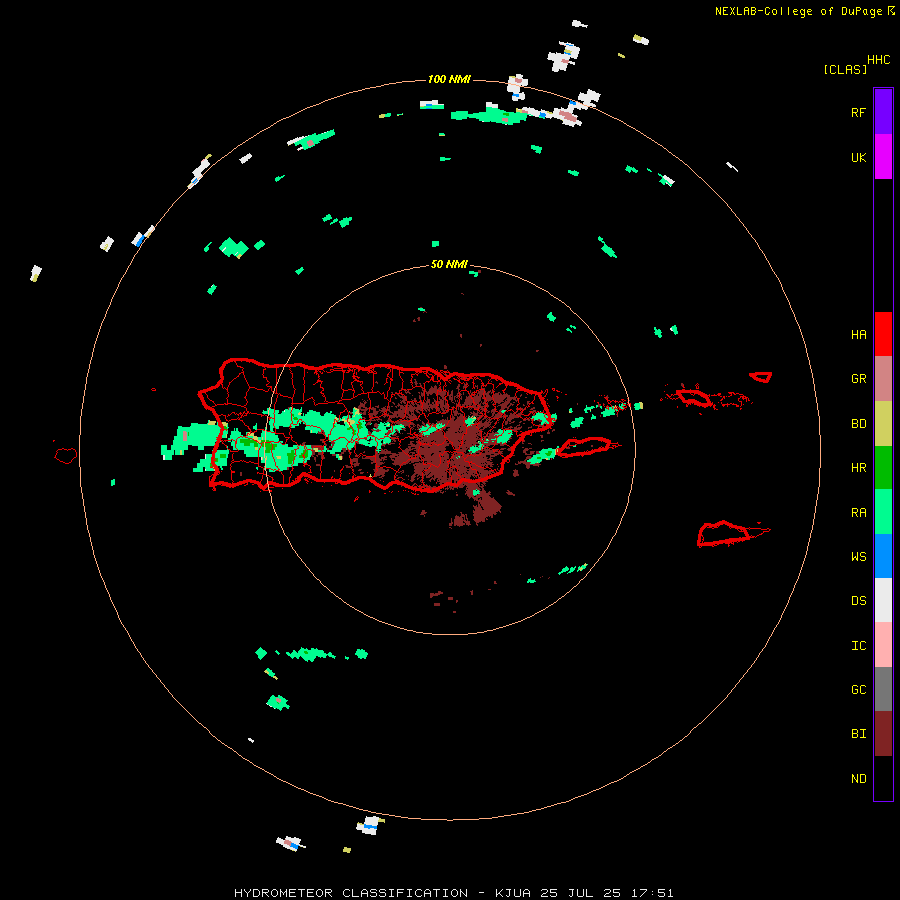
Task: Click the ND legend label
Action: click(858, 779)
